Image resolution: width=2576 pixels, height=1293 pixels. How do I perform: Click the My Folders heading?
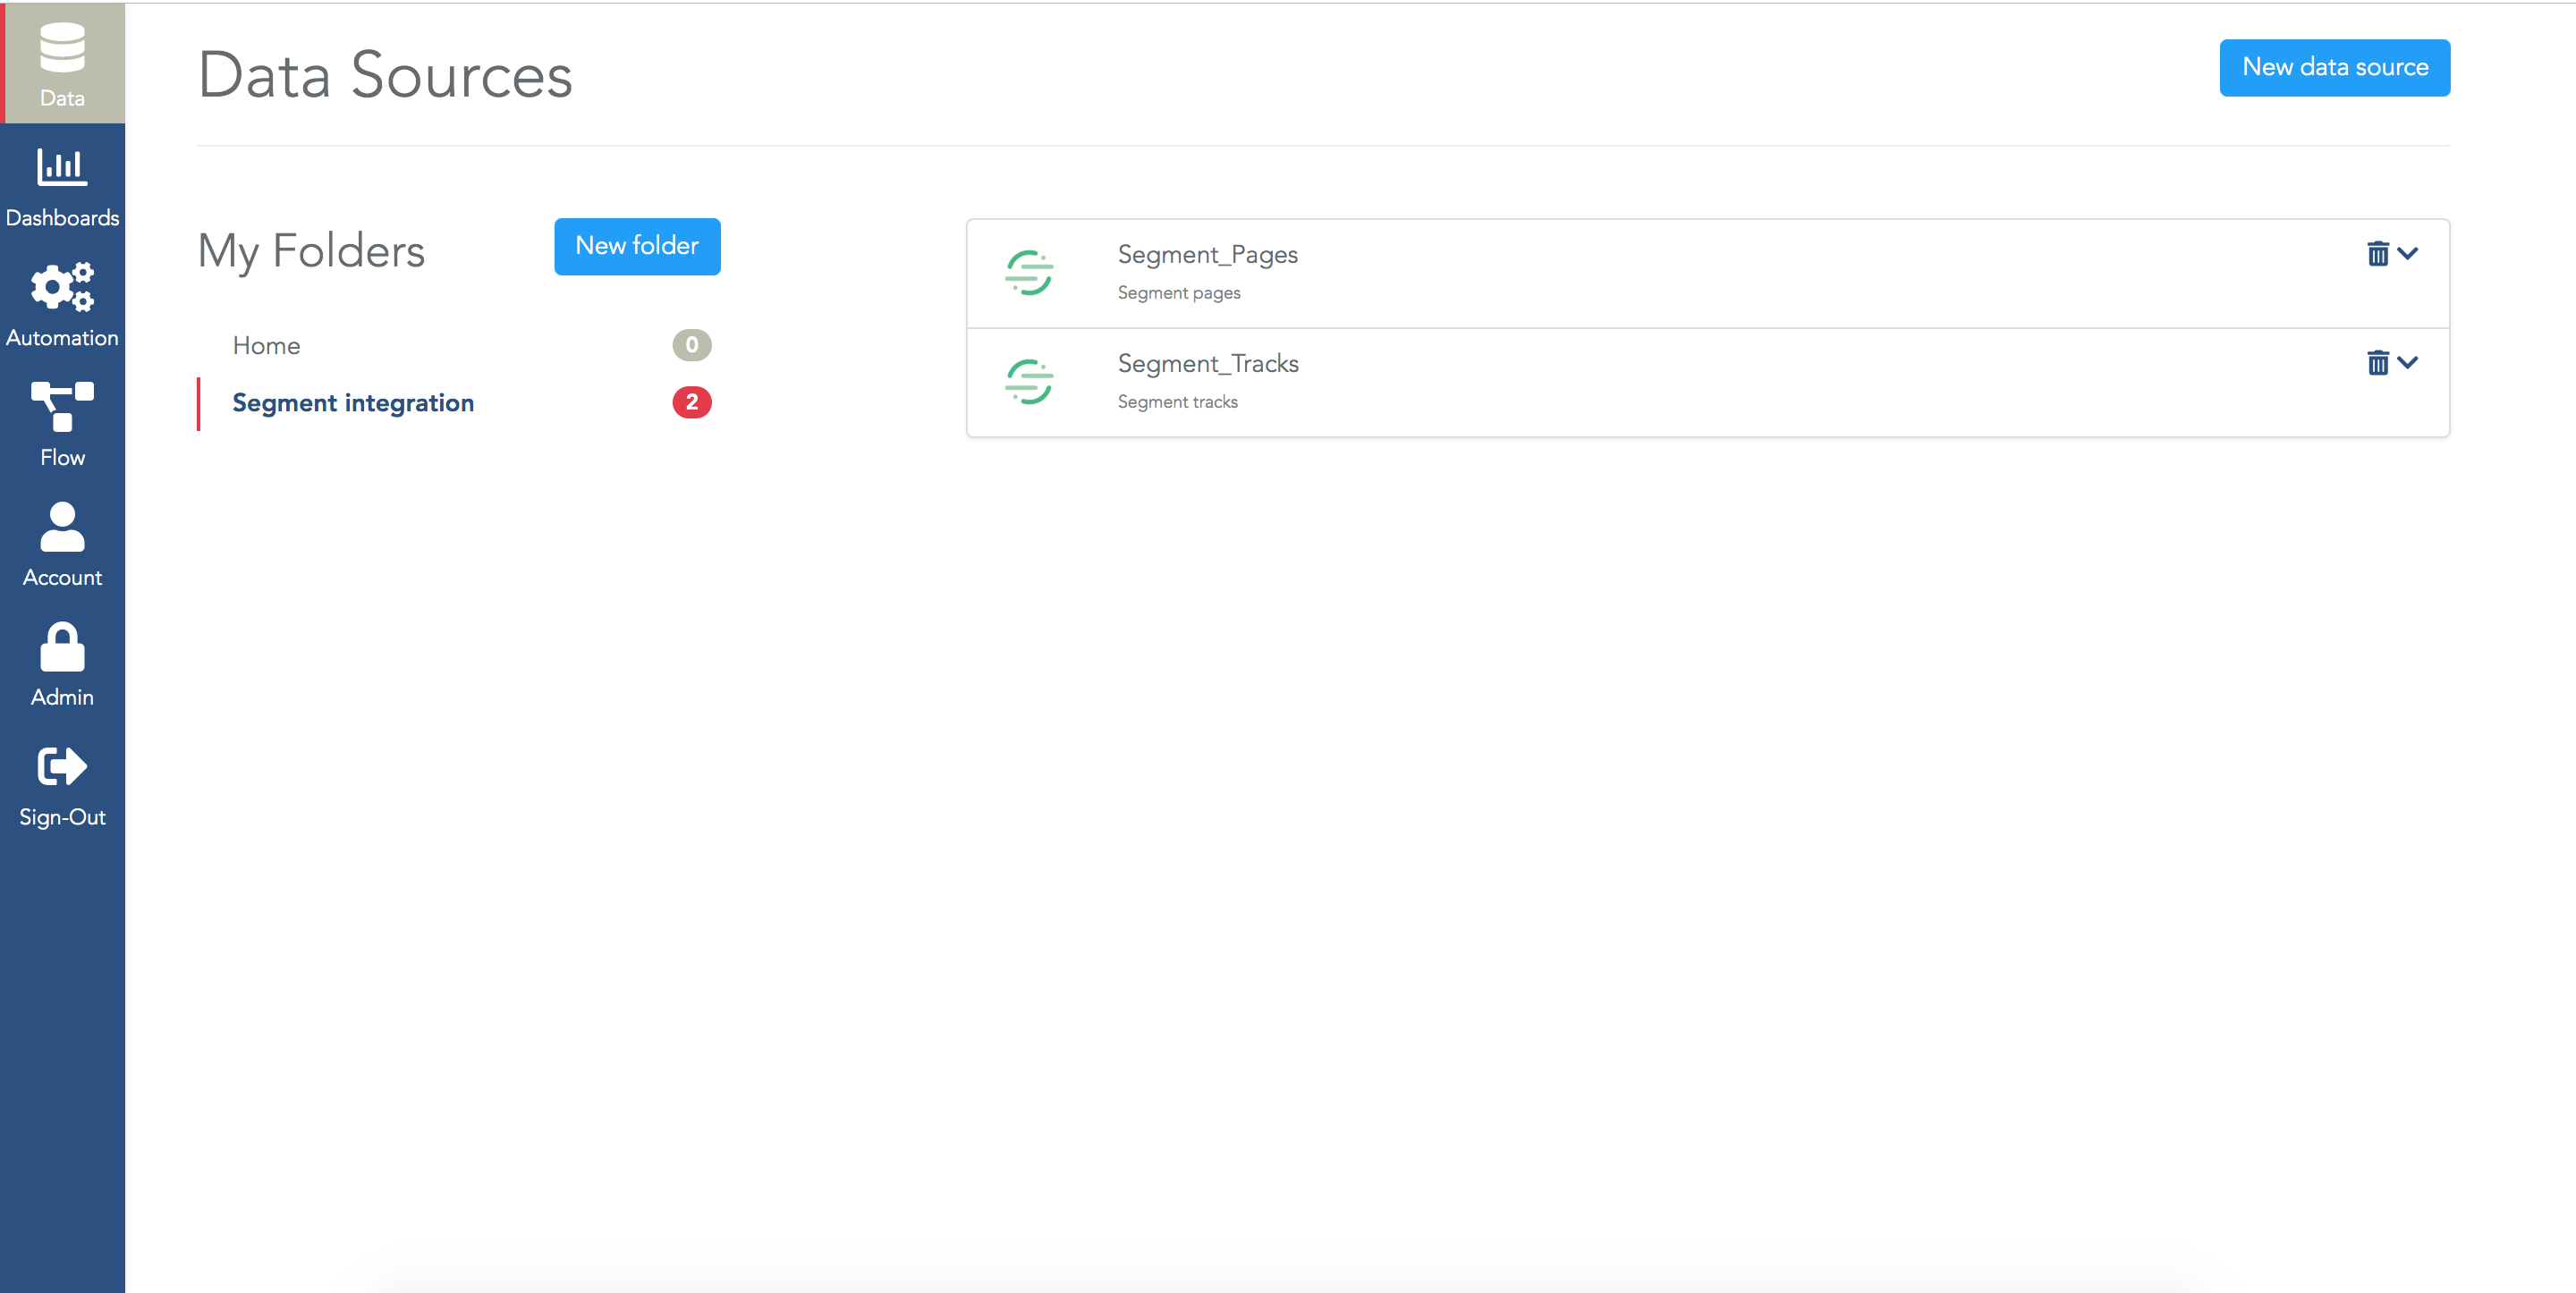[311, 251]
